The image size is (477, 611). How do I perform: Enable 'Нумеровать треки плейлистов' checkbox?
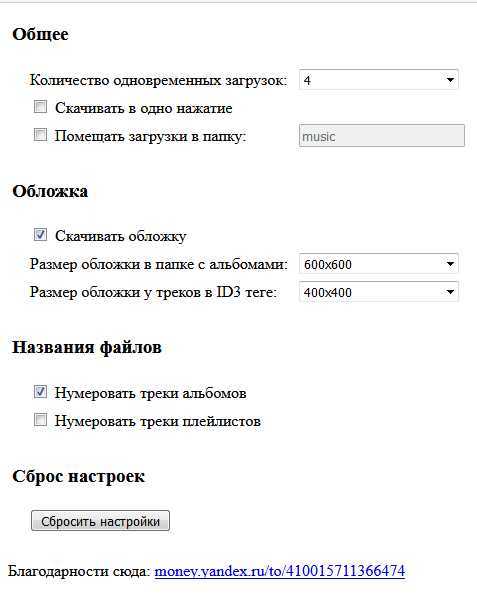[x=40, y=420]
